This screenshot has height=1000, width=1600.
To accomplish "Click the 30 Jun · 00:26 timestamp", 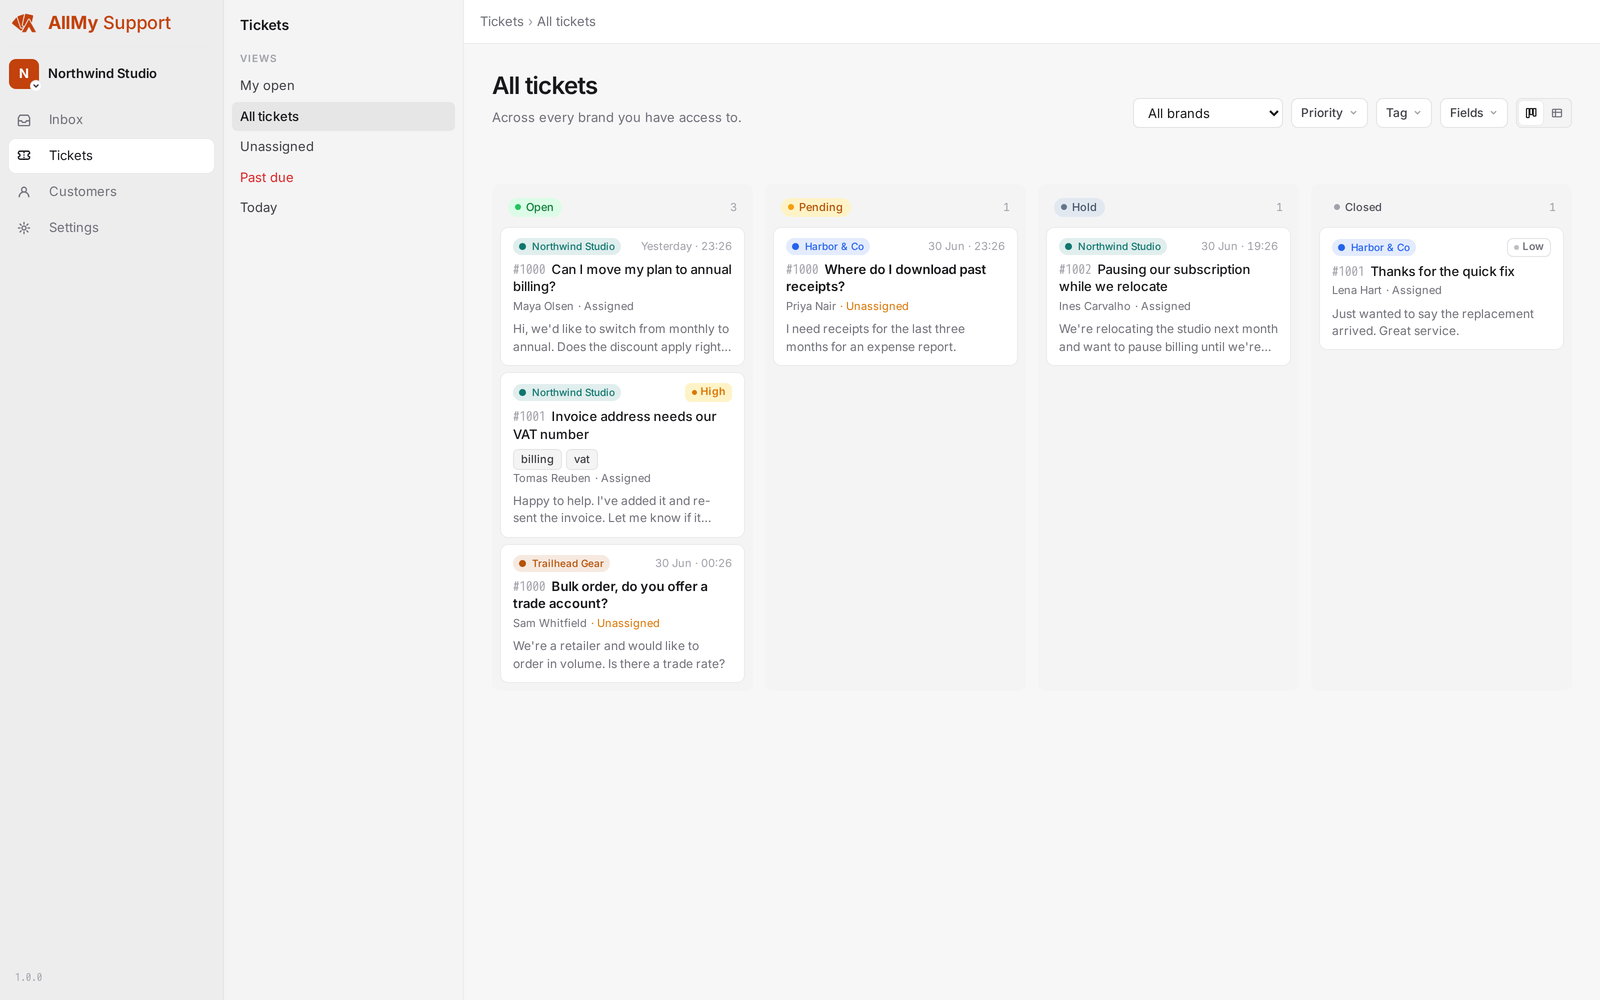I will coord(693,564).
